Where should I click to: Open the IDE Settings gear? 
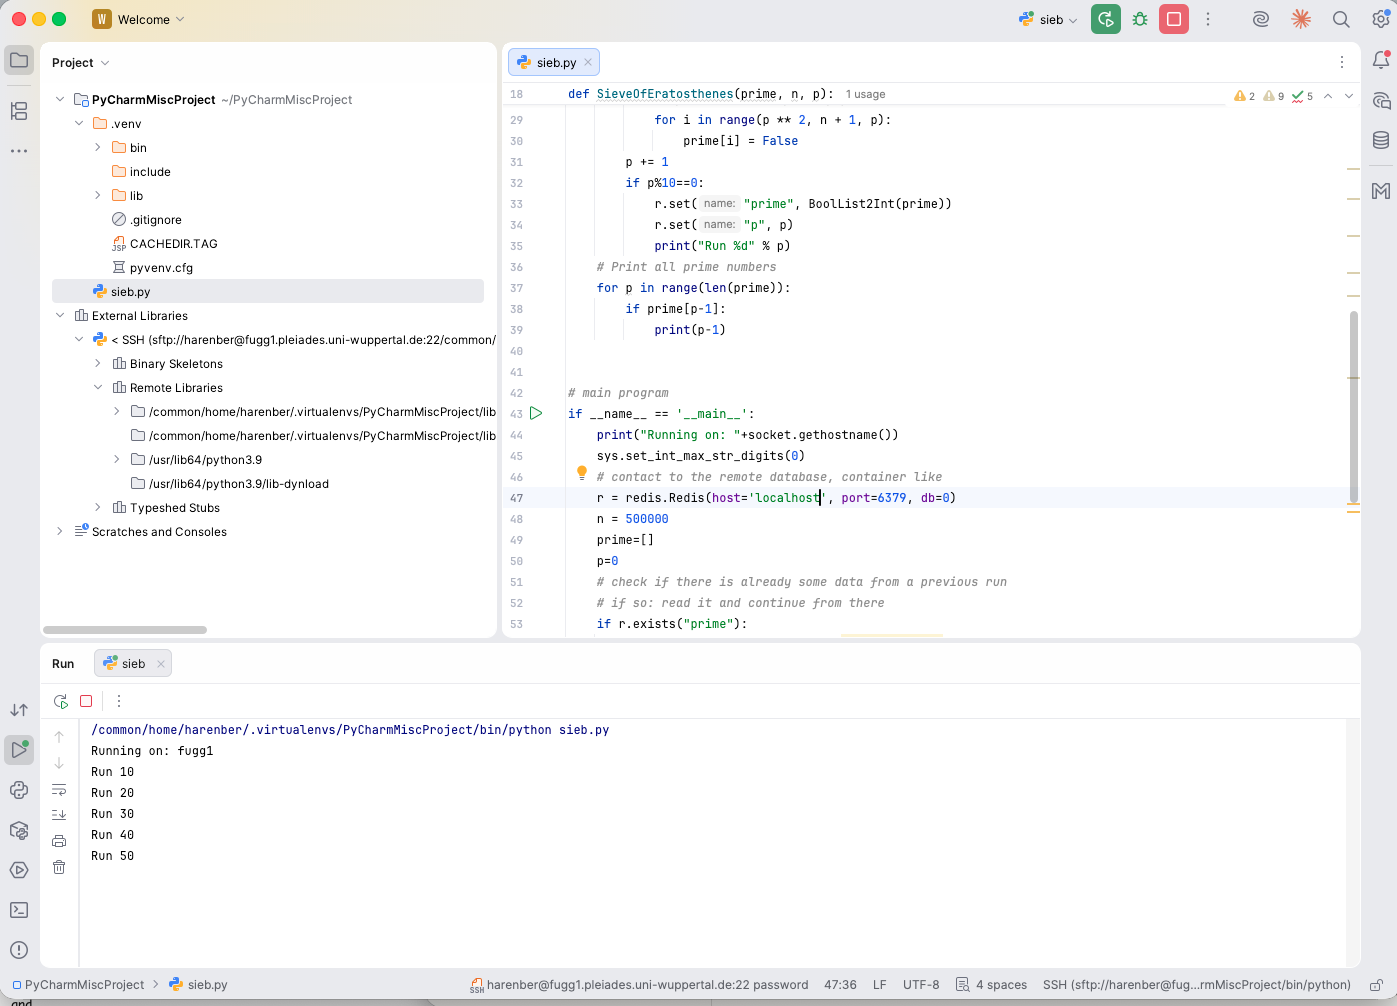click(1381, 19)
